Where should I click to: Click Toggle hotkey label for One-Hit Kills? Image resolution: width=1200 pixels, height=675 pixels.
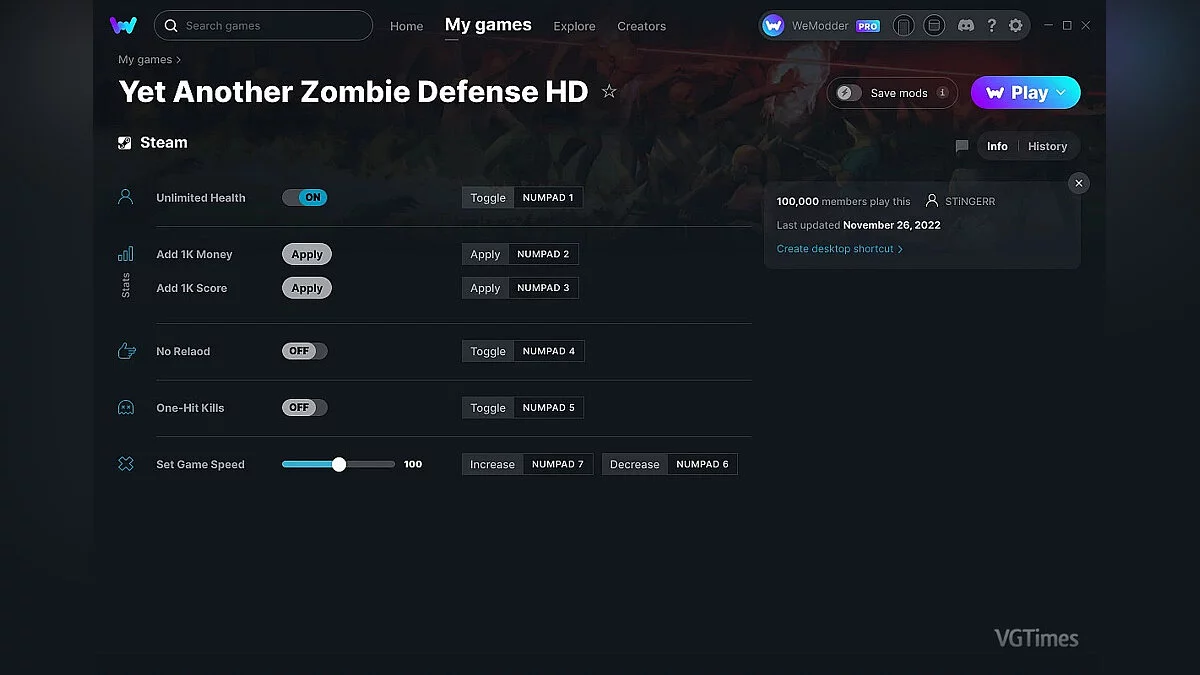(488, 408)
